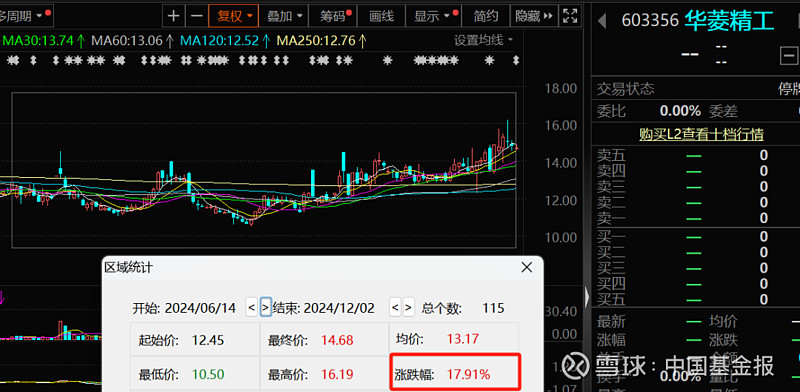Viewport: 800px width, 392px height.
Task: Click the left arrow beside stock code 603356
Action: 603,21
